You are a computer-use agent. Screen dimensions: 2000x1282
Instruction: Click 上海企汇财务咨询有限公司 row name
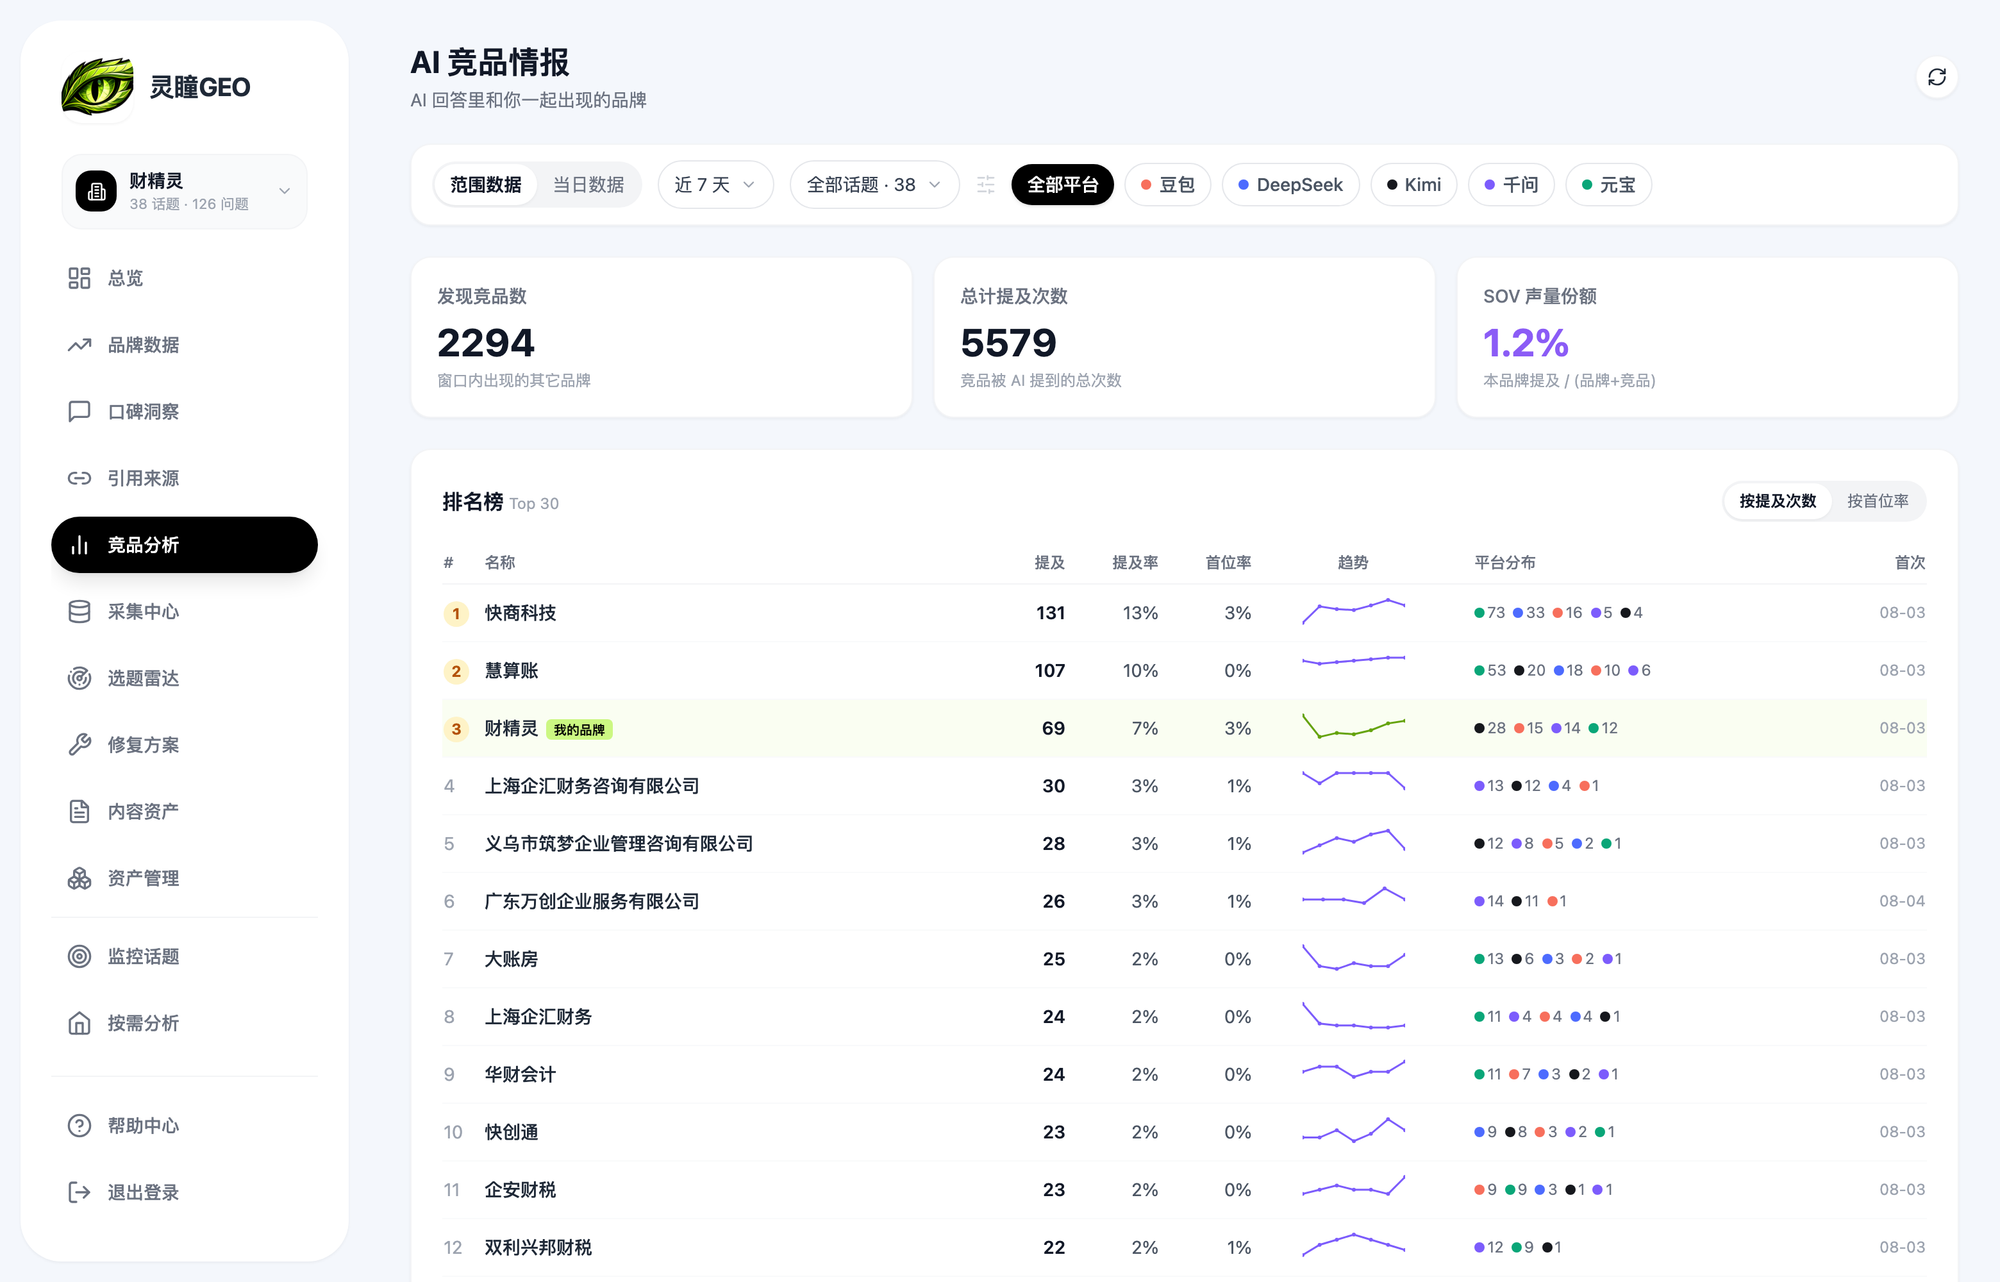(592, 786)
